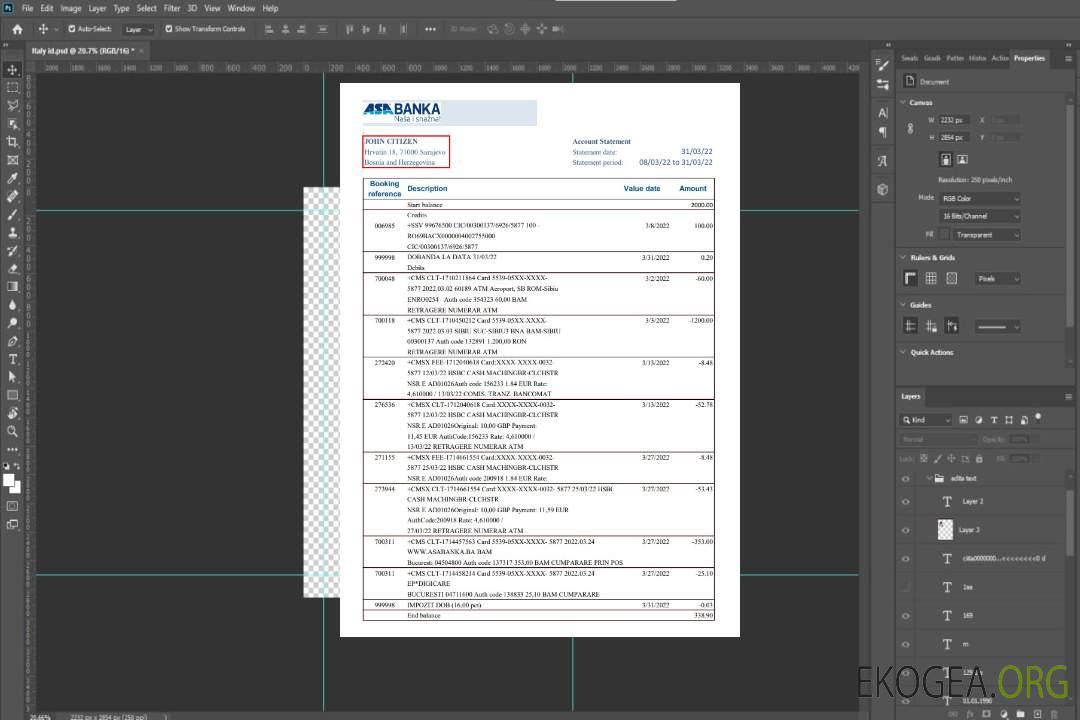Select the Rectangular Marquee tool
The image size is (1080, 720).
click(13, 87)
